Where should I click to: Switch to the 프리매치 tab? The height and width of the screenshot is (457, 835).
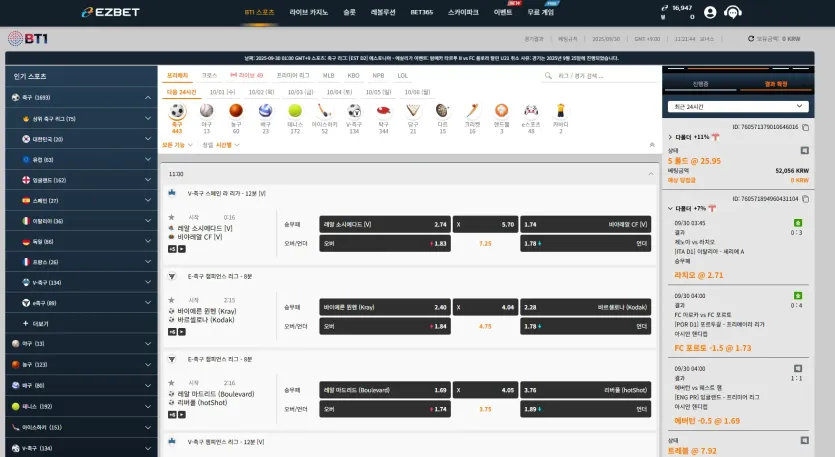click(177, 76)
